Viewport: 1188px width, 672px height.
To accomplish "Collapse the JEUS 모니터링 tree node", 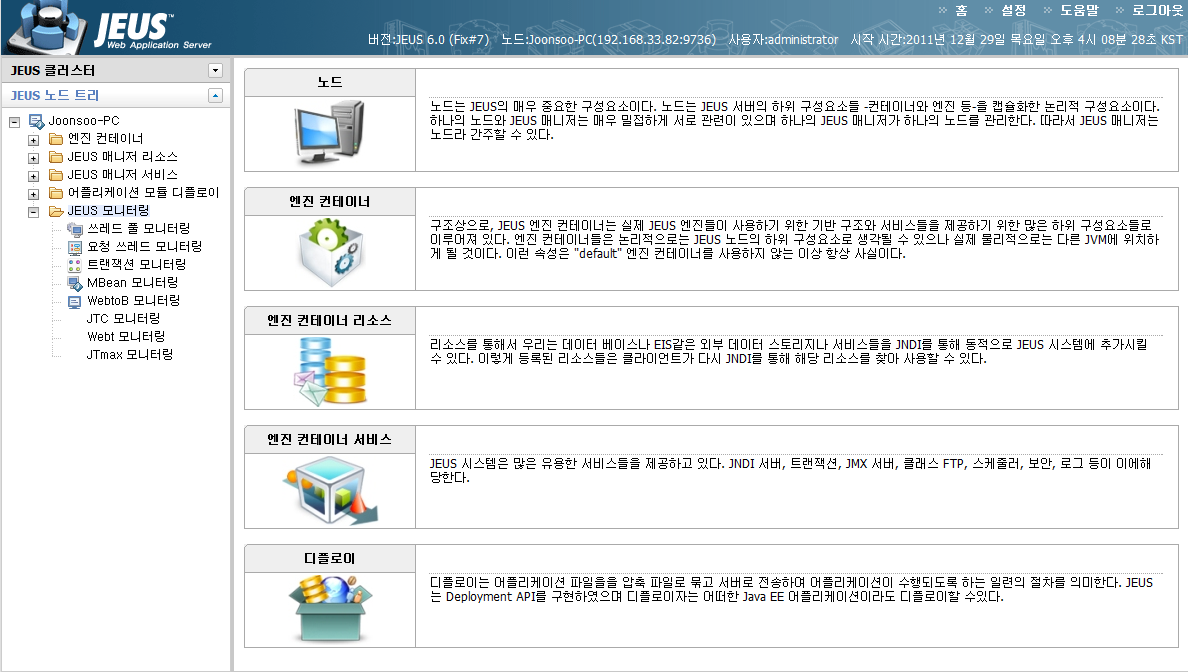I will (x=34, y=211).
